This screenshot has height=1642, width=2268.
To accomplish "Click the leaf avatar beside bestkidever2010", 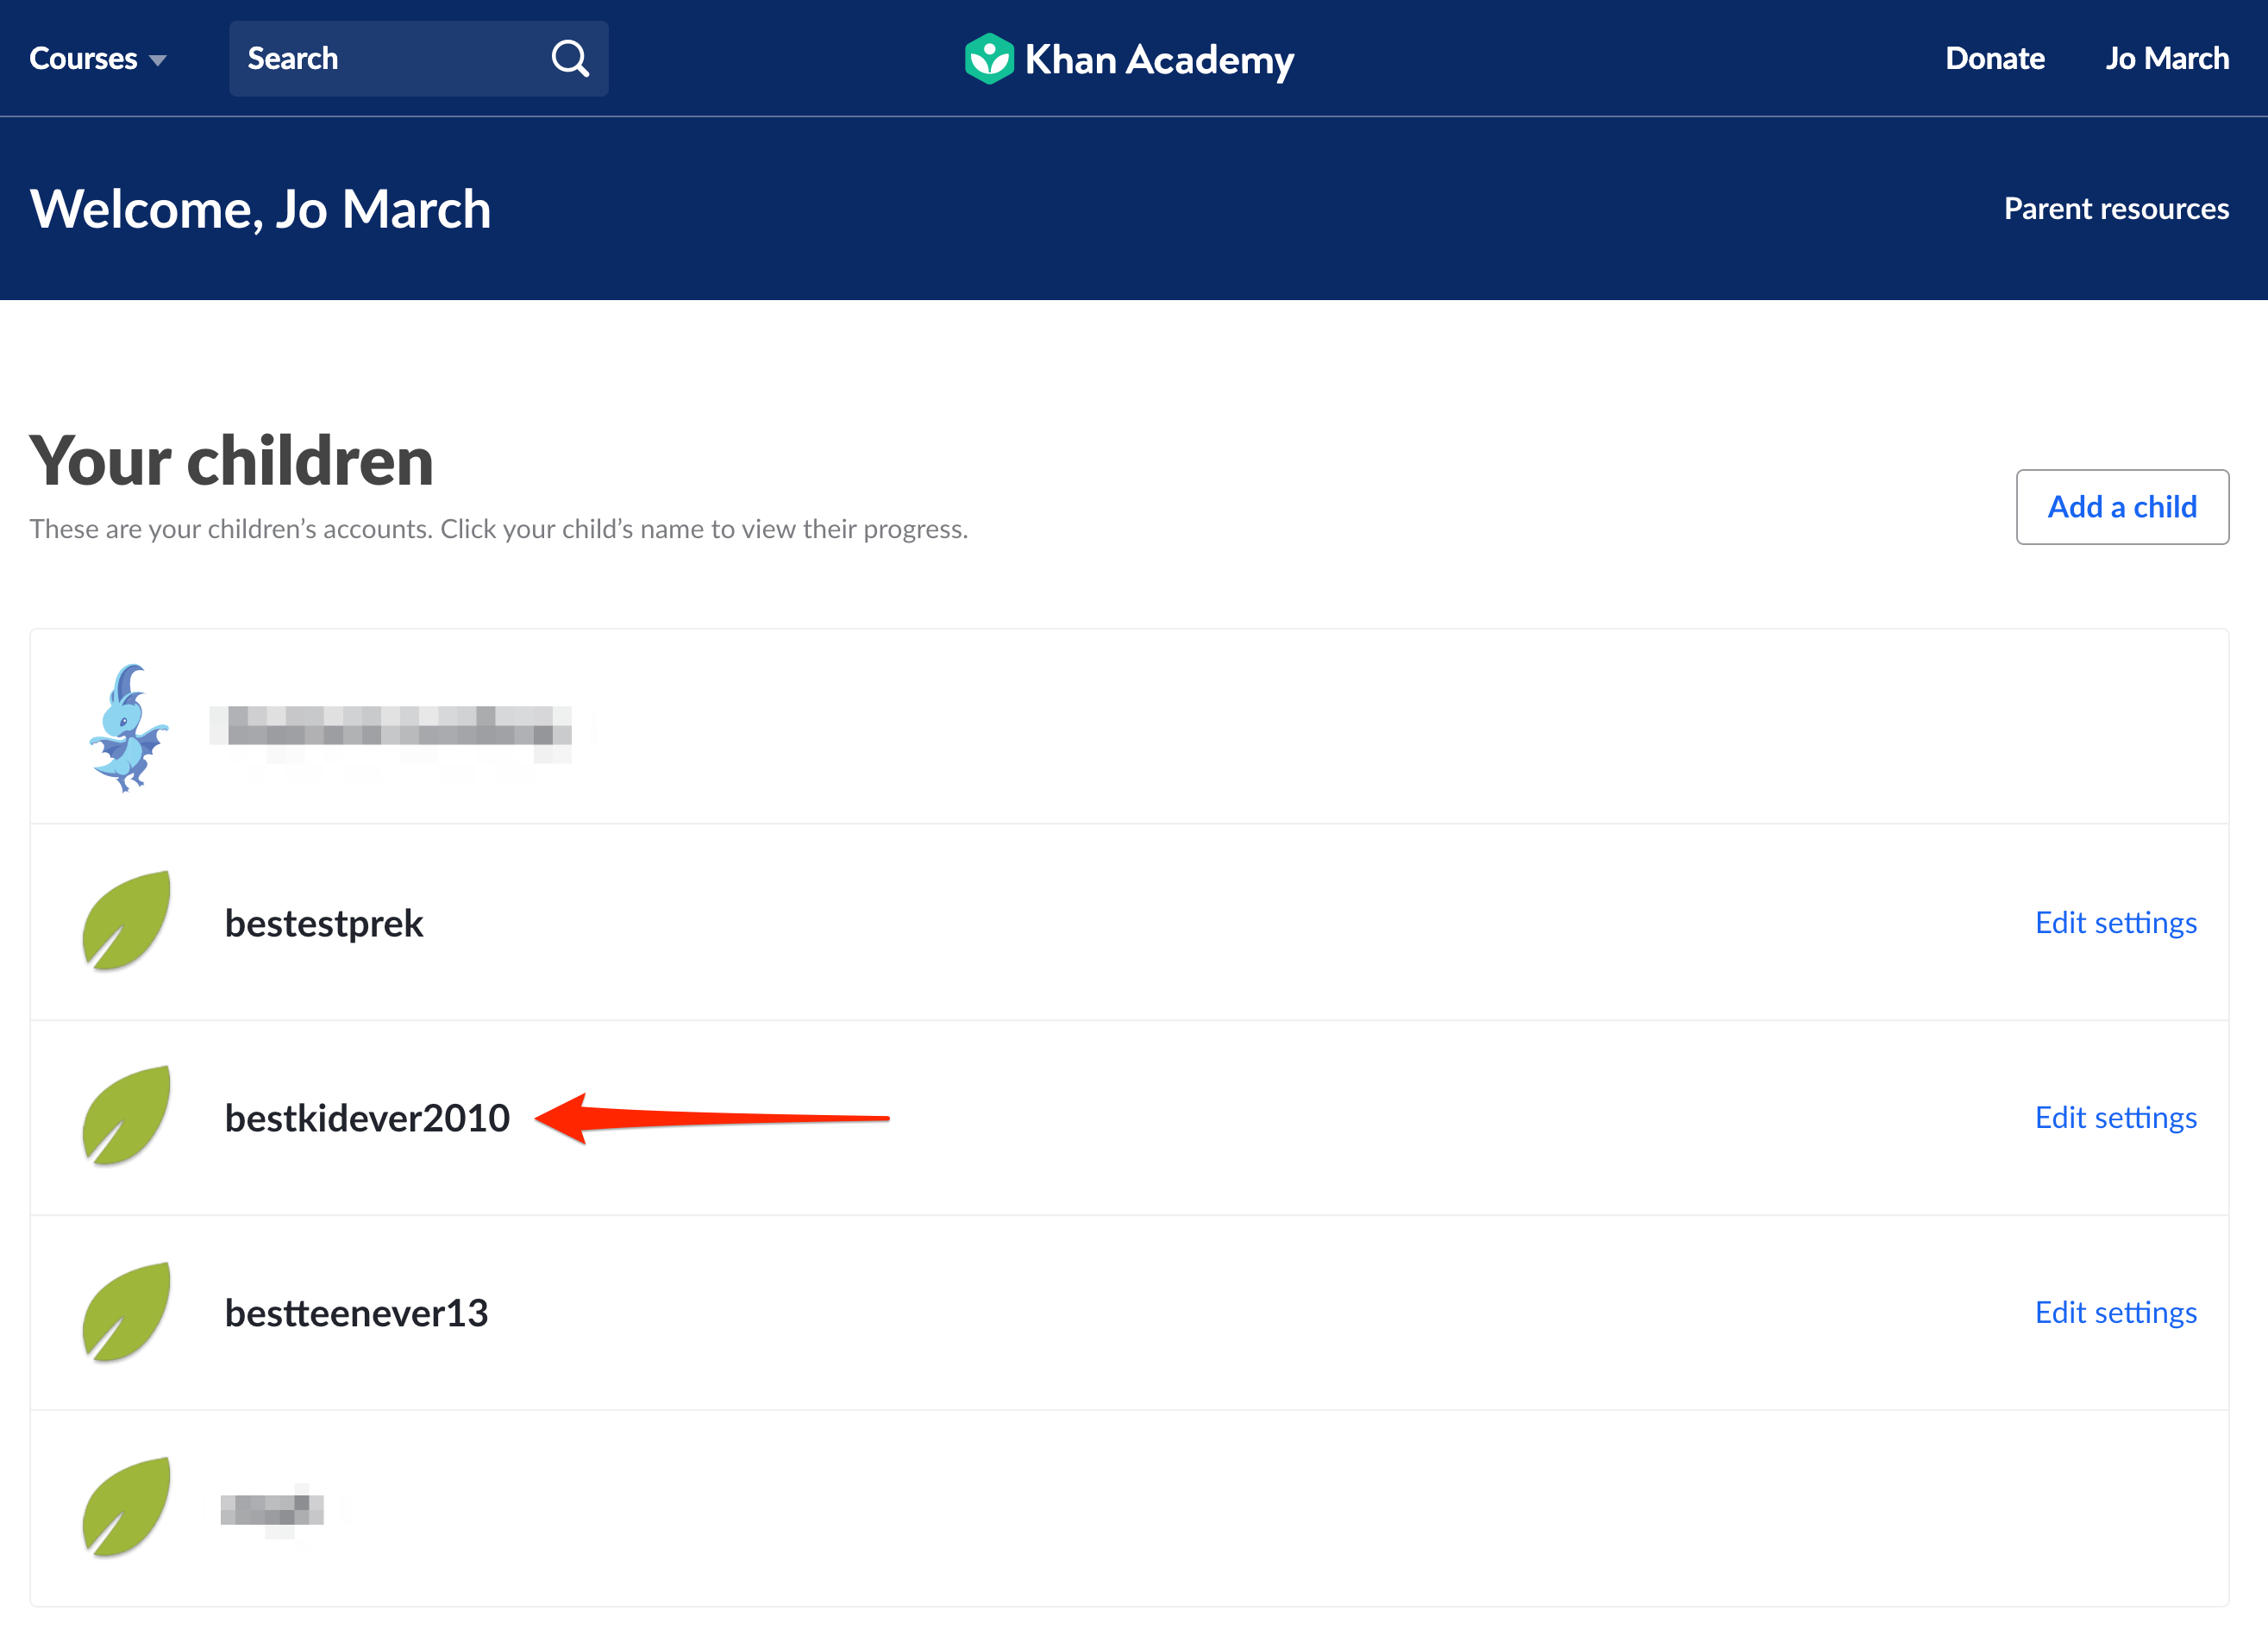I will click(x=127, y=1116).
